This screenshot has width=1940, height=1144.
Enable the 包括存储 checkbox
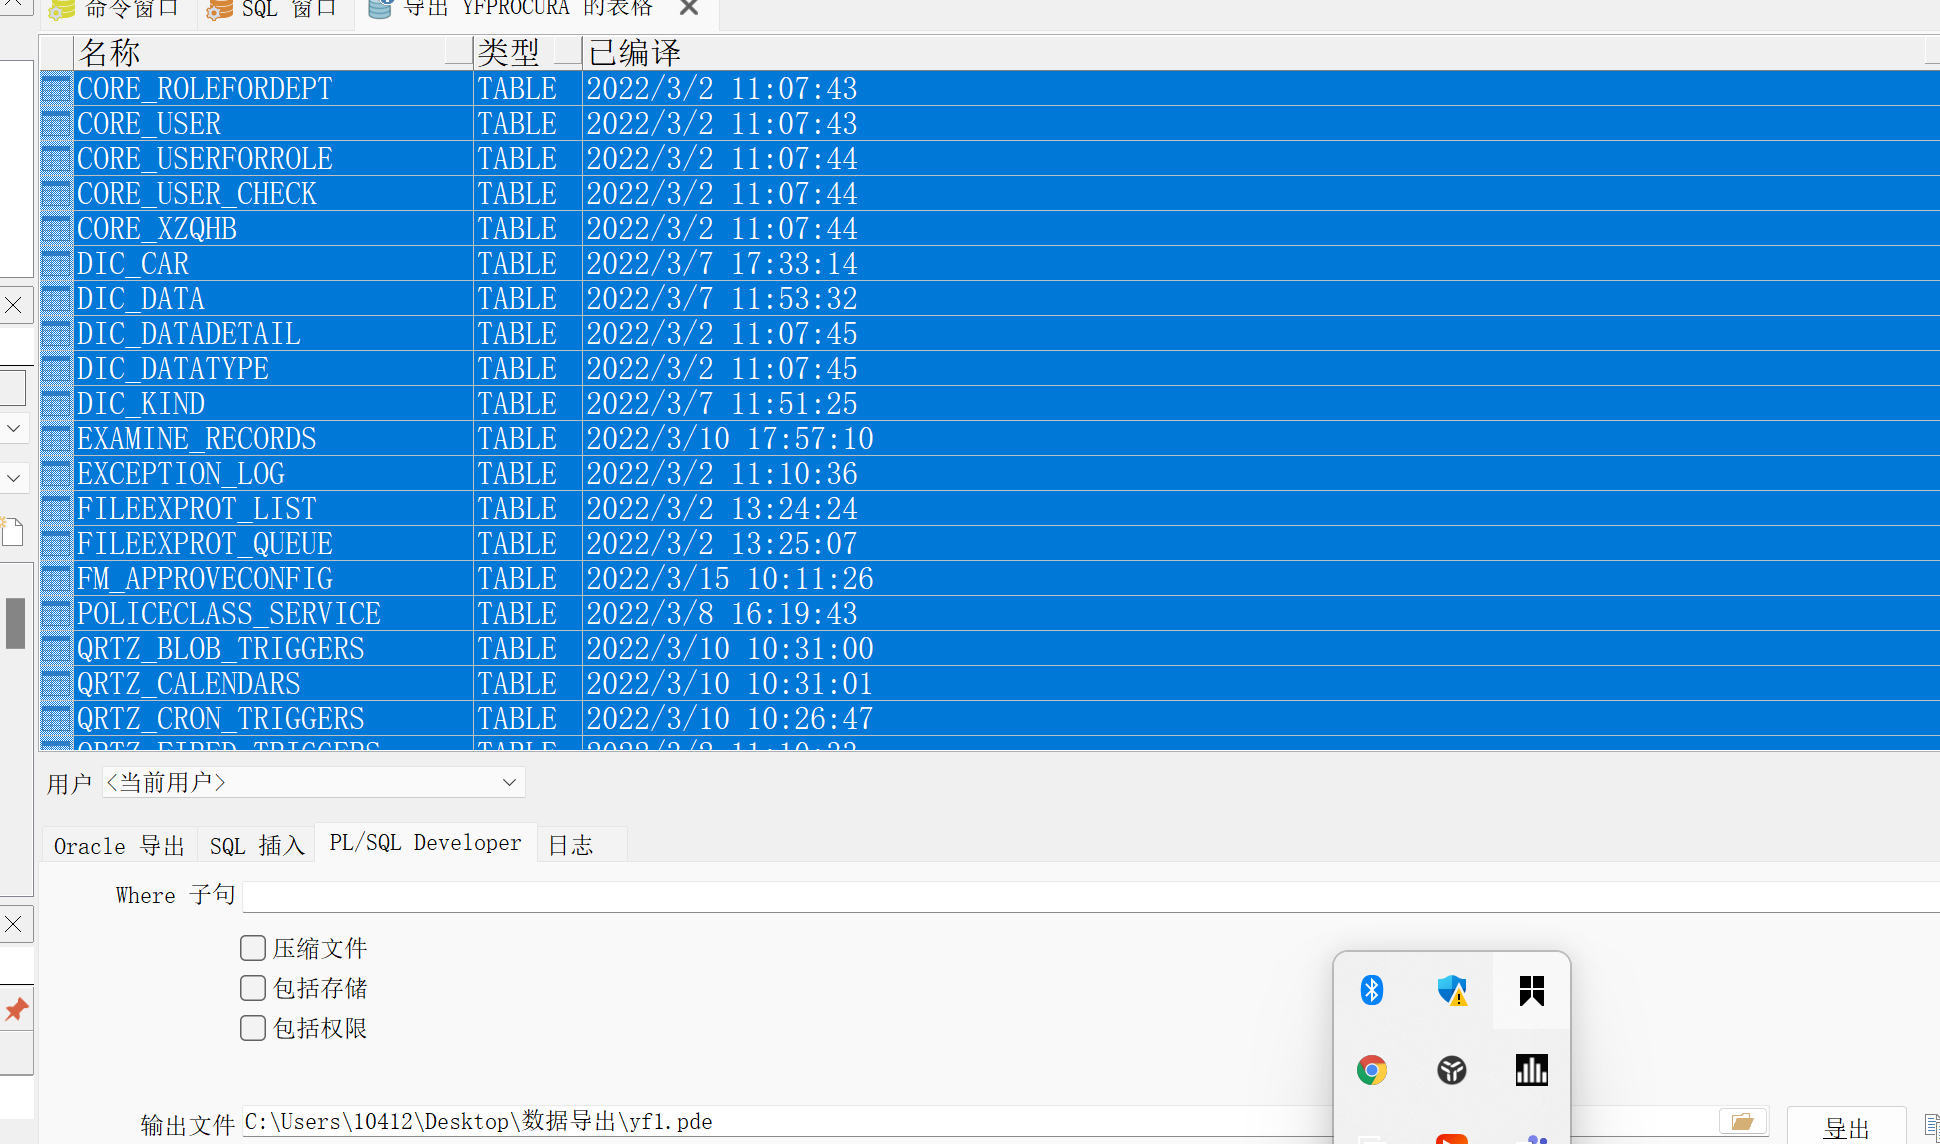[252, 987]
